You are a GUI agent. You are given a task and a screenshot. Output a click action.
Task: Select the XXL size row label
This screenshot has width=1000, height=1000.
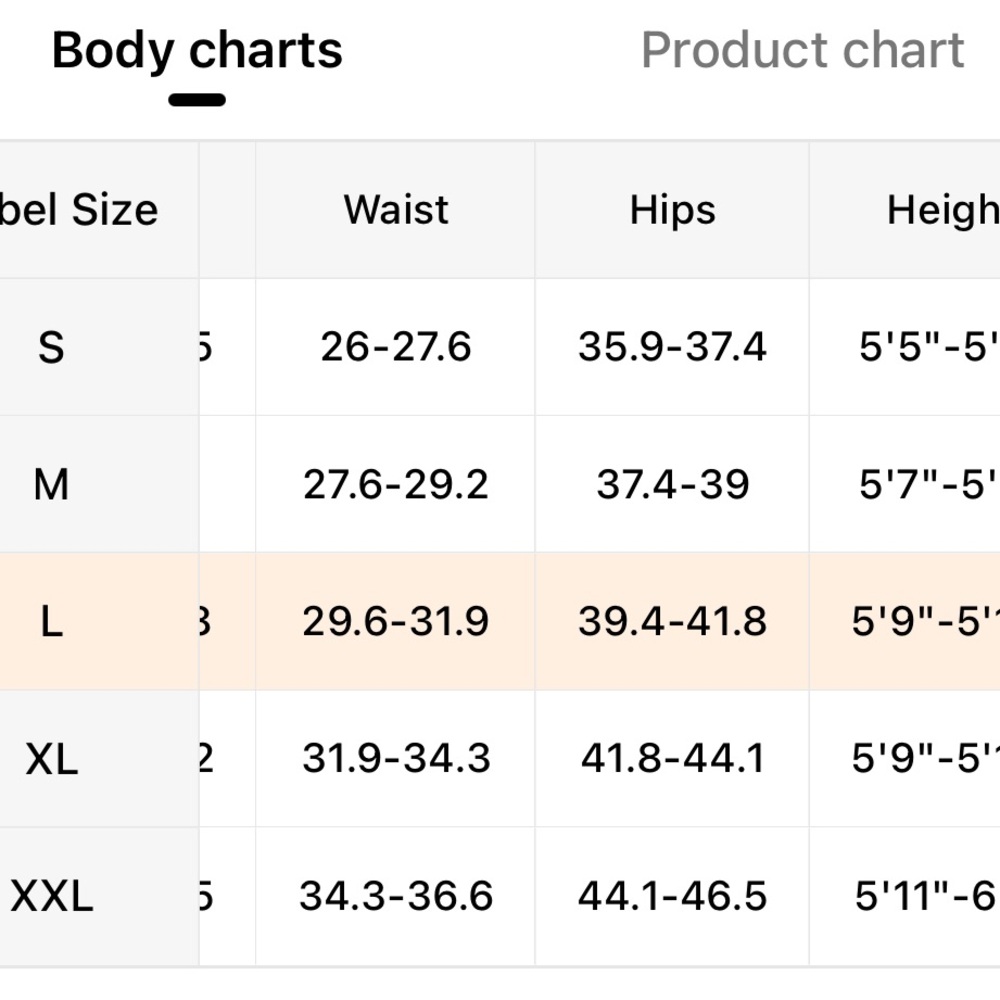tap(51, 896)
